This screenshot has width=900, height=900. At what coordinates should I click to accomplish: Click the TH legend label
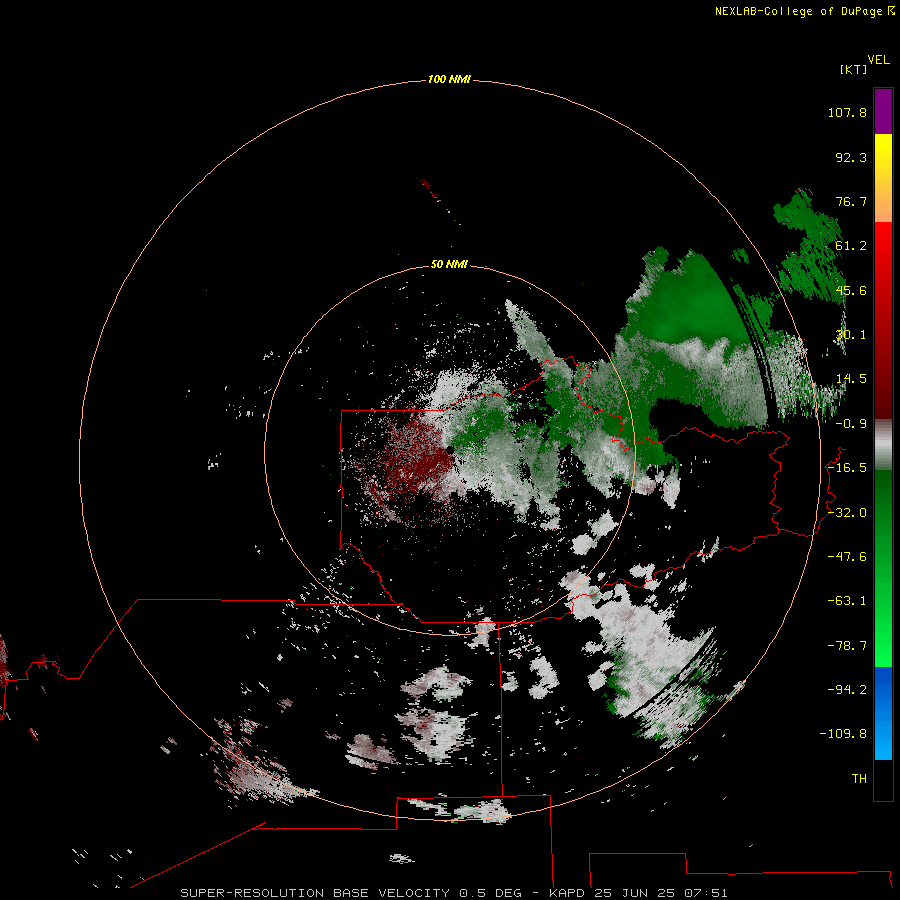859,778
